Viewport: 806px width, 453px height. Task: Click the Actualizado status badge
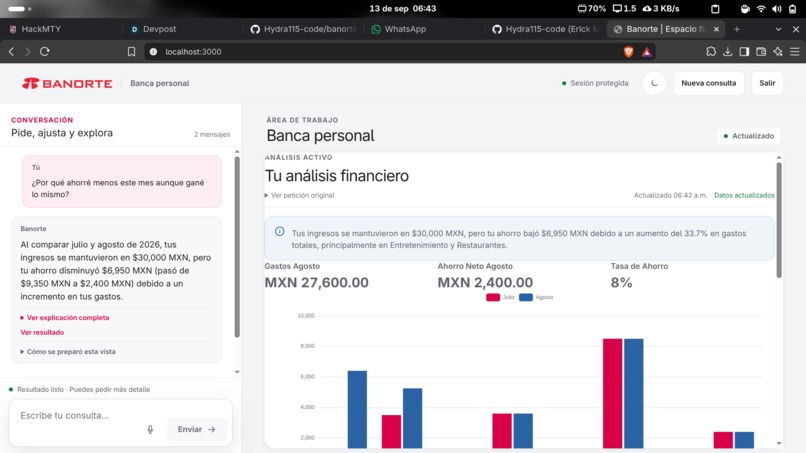point(748,136)
